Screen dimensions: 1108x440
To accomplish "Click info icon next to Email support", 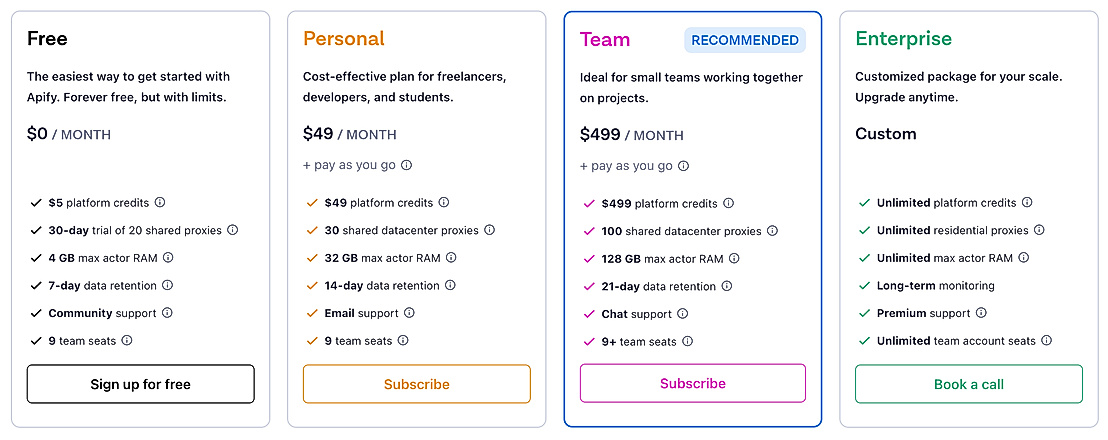I will pyautogui.click(x=410, y=313).
